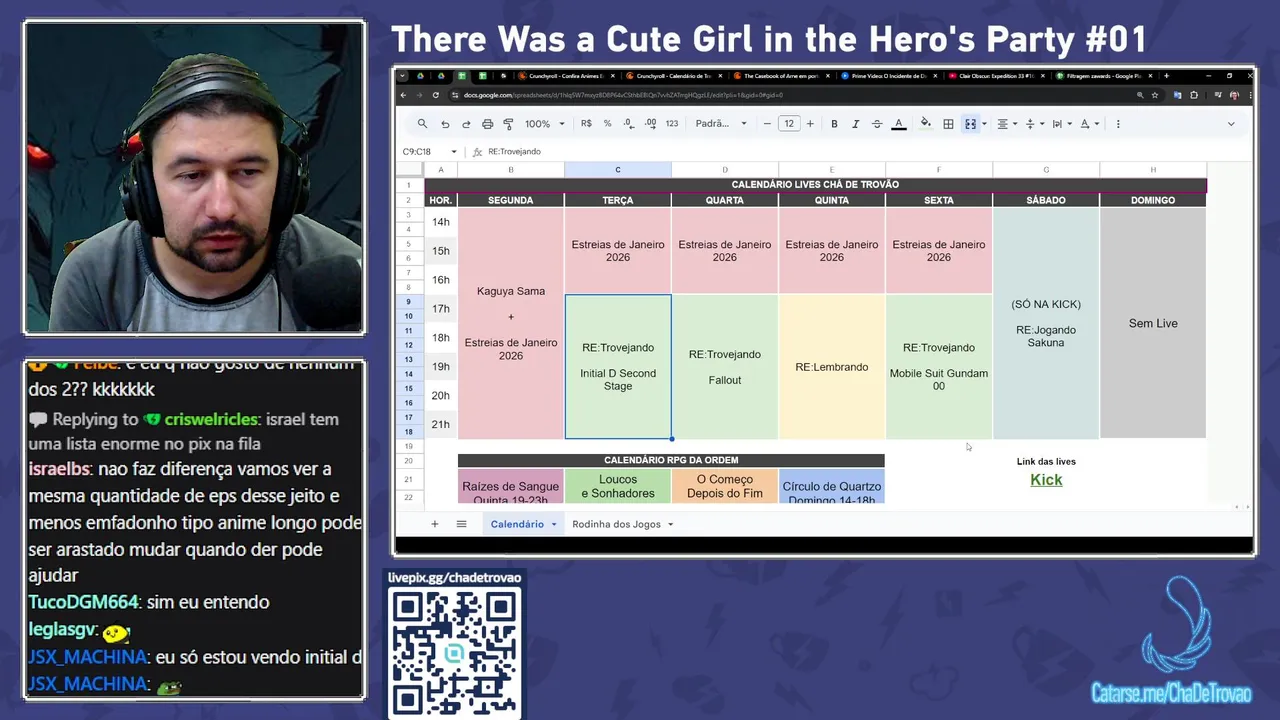Click the browser back arrow
This screenshot has height=720, width=1280.
tap(403, 95)
